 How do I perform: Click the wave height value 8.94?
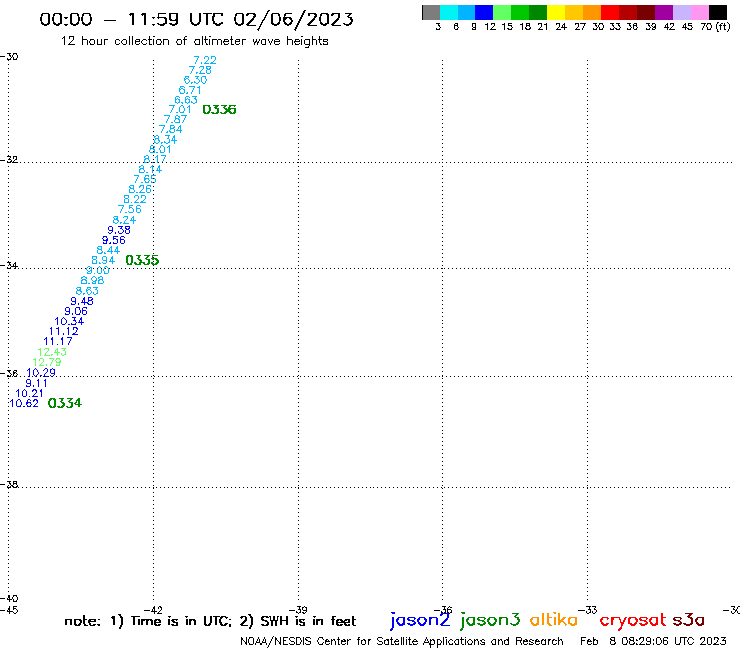[103, 260]
